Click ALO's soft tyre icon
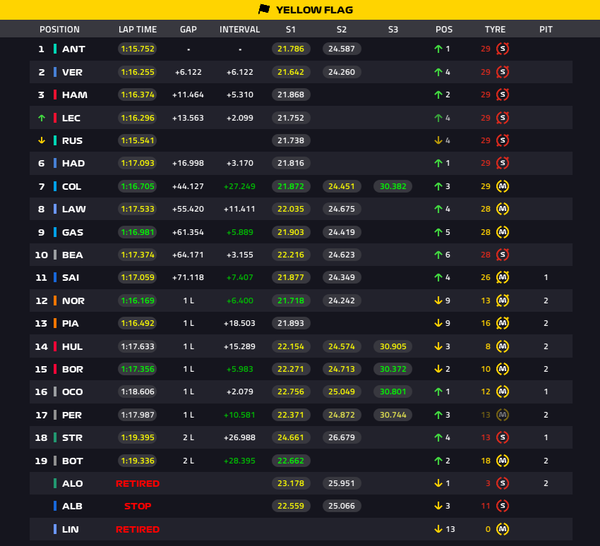The width and height of the screenshot is (600, 546). 502,483
